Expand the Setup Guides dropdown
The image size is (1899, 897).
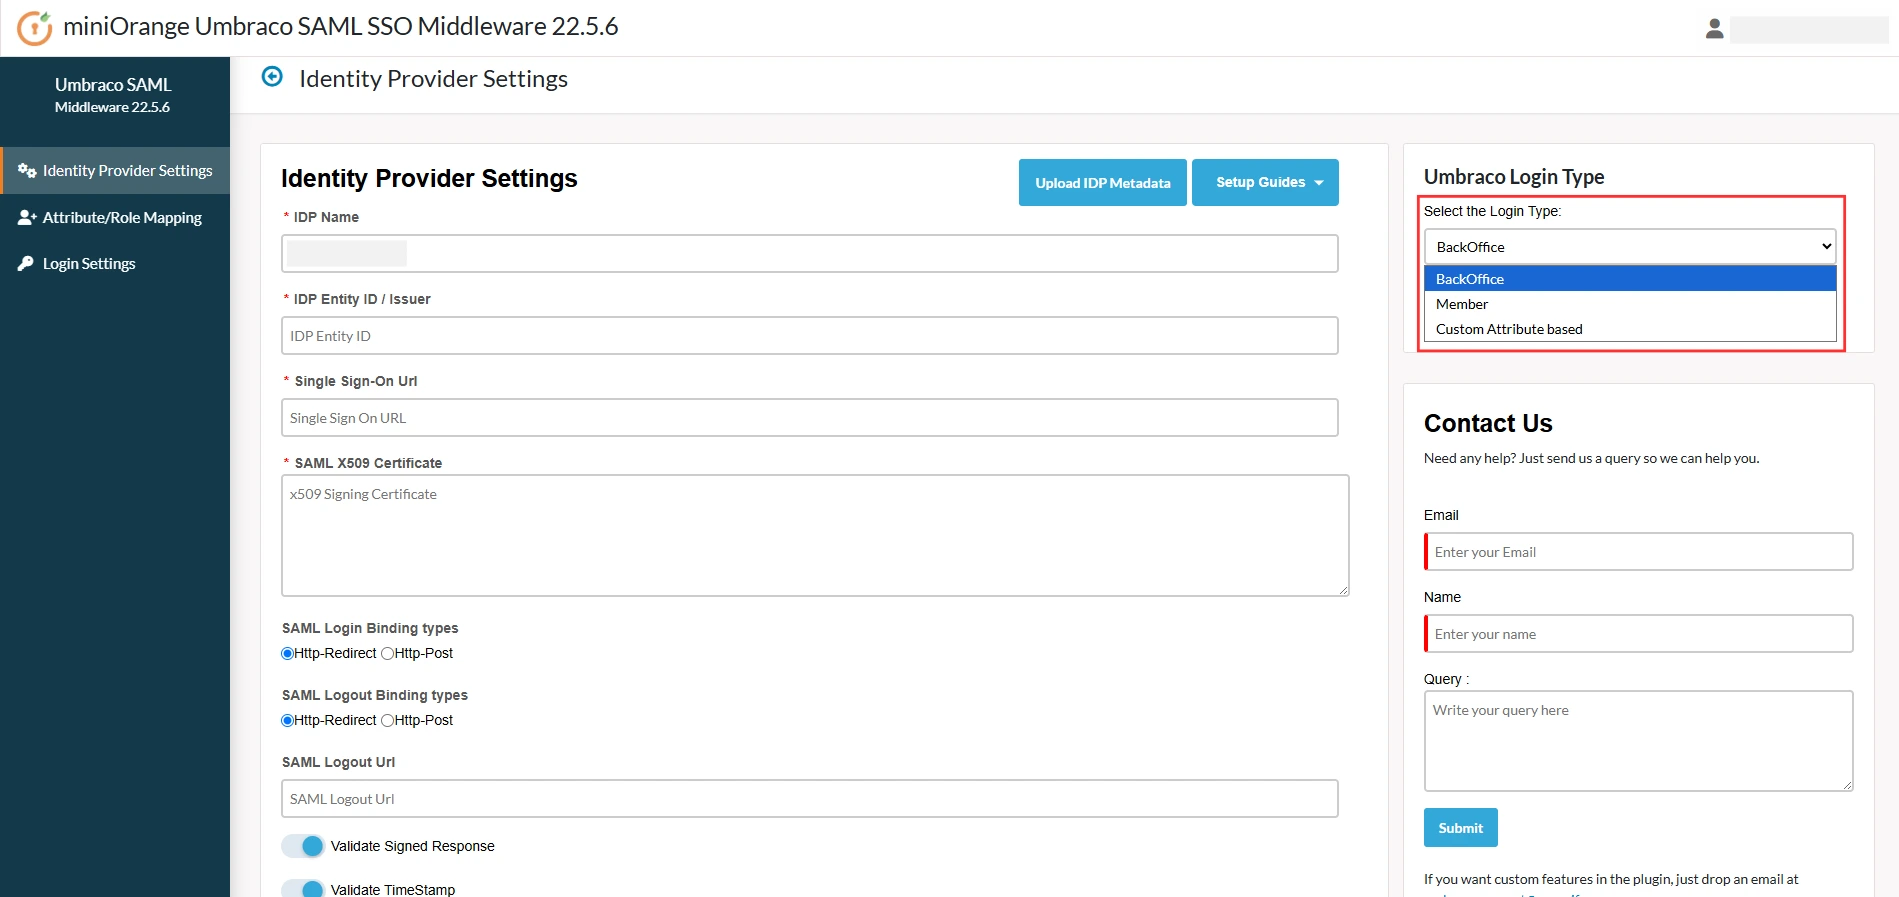(1265, 183)
